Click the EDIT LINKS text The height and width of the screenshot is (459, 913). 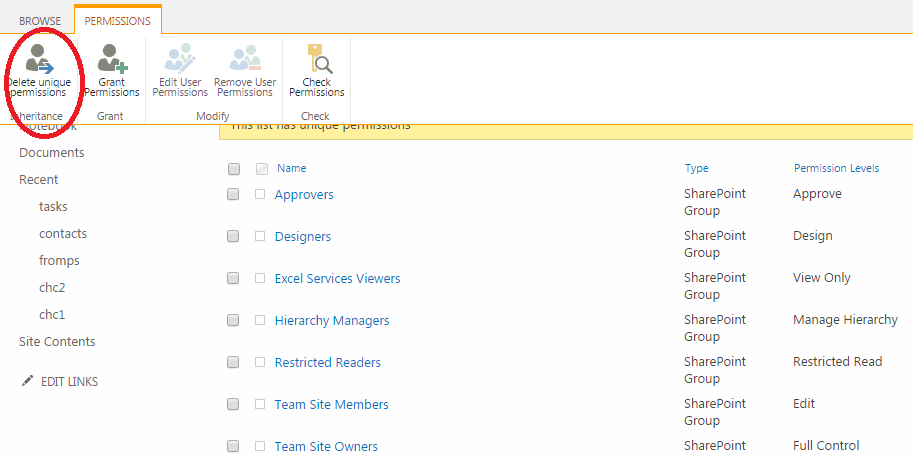coord(69,382)
